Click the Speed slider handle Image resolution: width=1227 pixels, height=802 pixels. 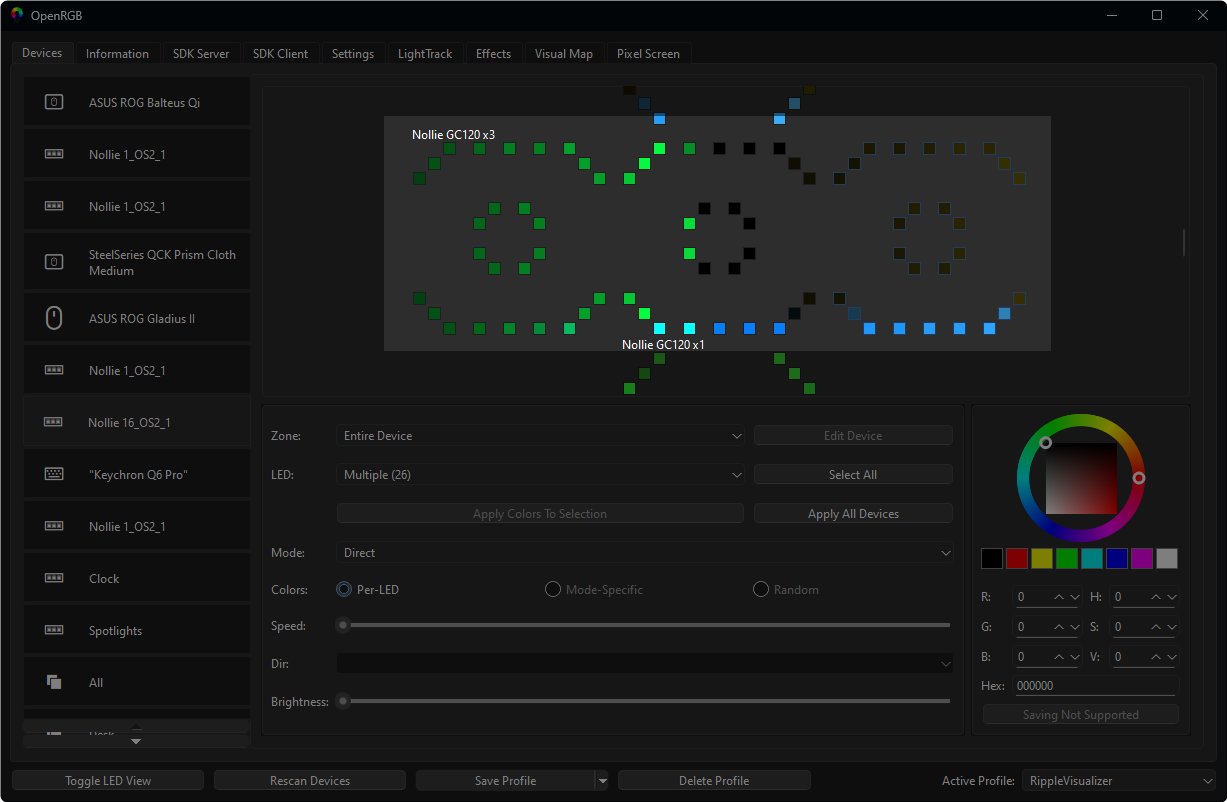(343, 625)
